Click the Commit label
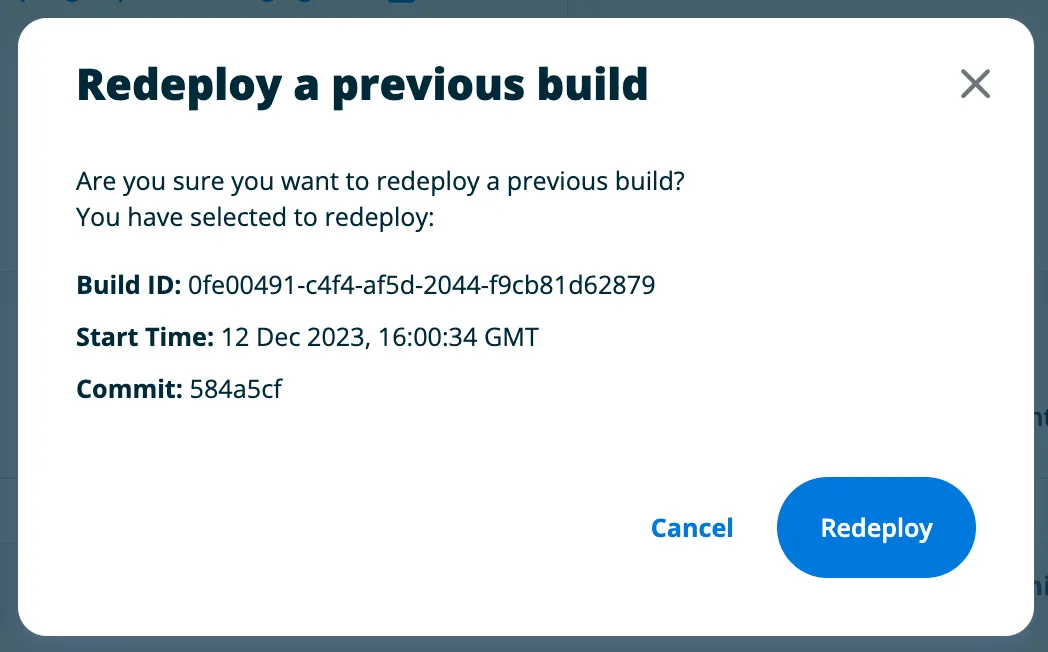 pyautogui.click(x=129, y=388)
